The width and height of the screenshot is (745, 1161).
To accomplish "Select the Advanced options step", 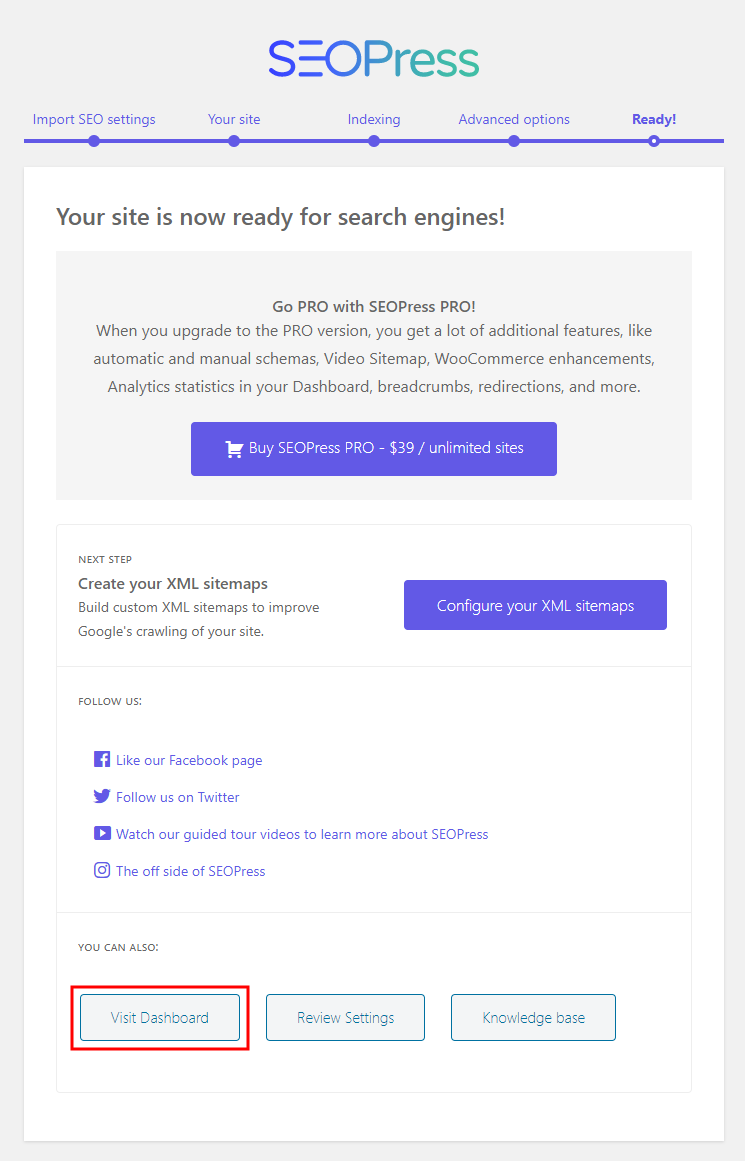I will (x=514, y=119).
